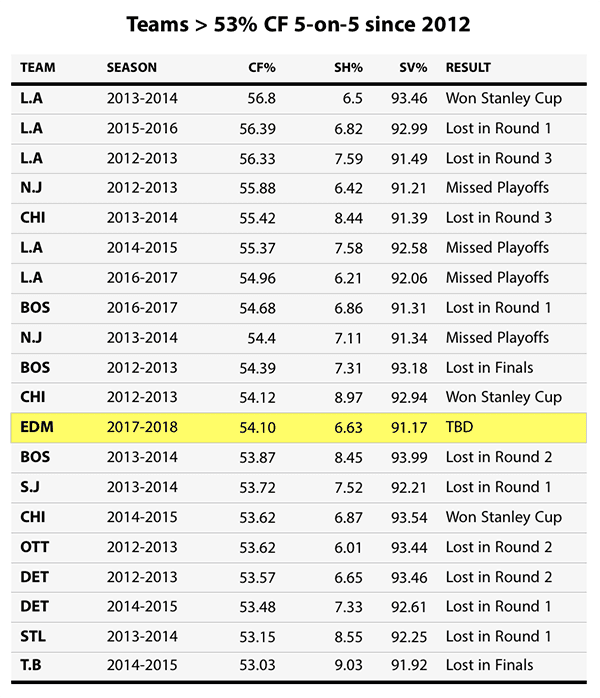Select the 54.10 CF% value in the yellow row
The image size is (600, 698).
point(257,428)
